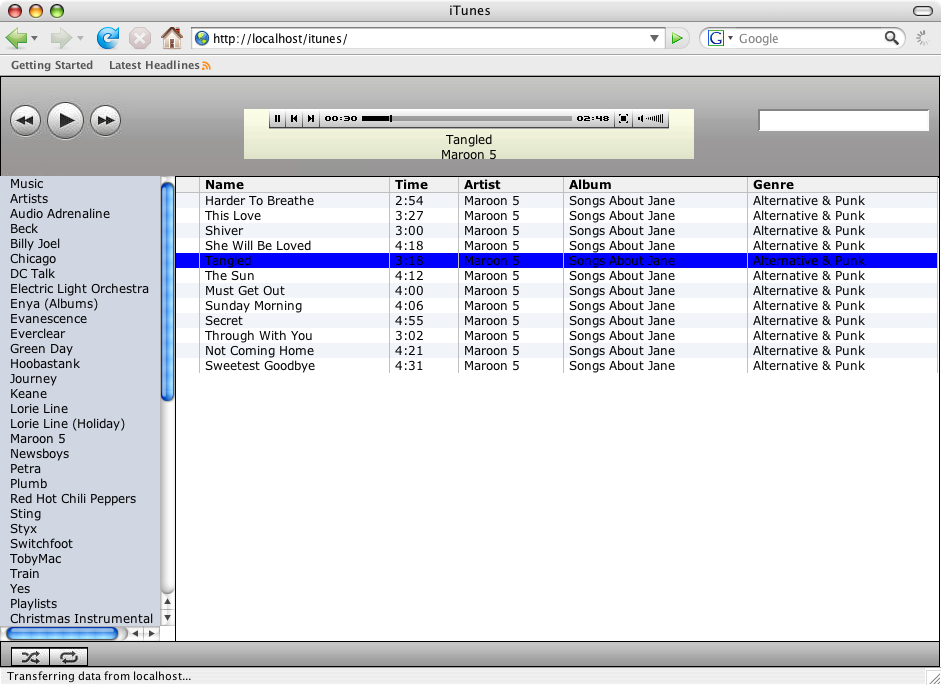The image size is (941, 685).
Task: Click the playback progress bar
Action: coord(467,118)
